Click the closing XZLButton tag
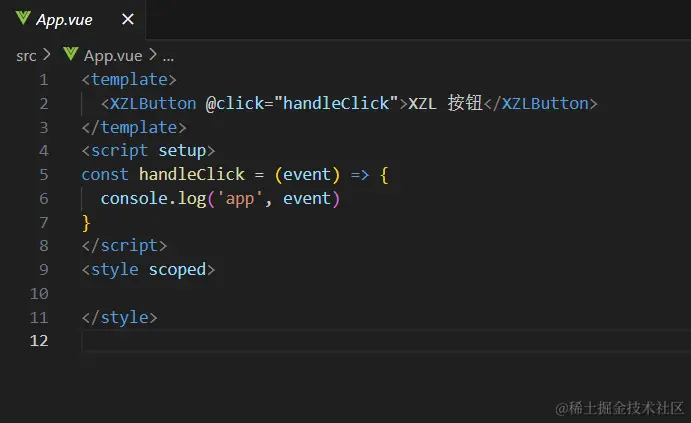 (540, 104)
